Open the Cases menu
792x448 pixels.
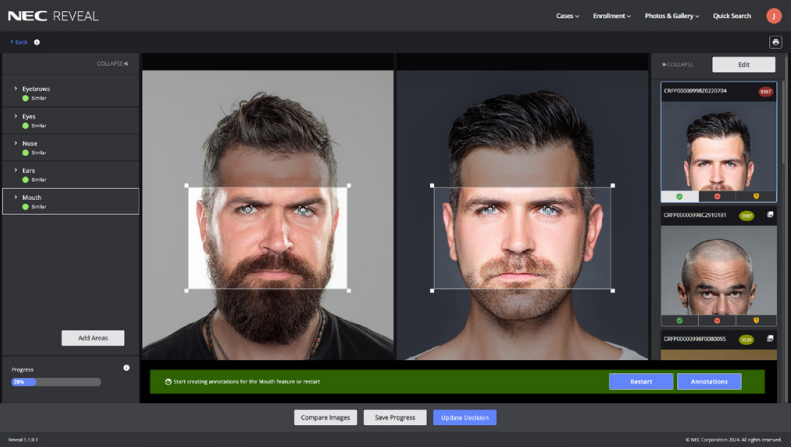coord(568,16)
